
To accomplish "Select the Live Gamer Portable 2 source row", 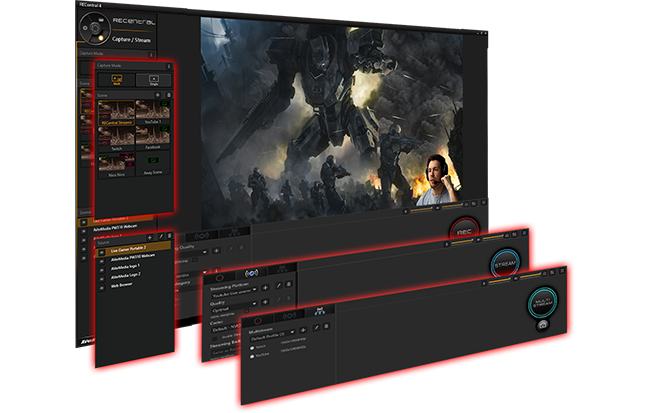I will pos(133,249).
